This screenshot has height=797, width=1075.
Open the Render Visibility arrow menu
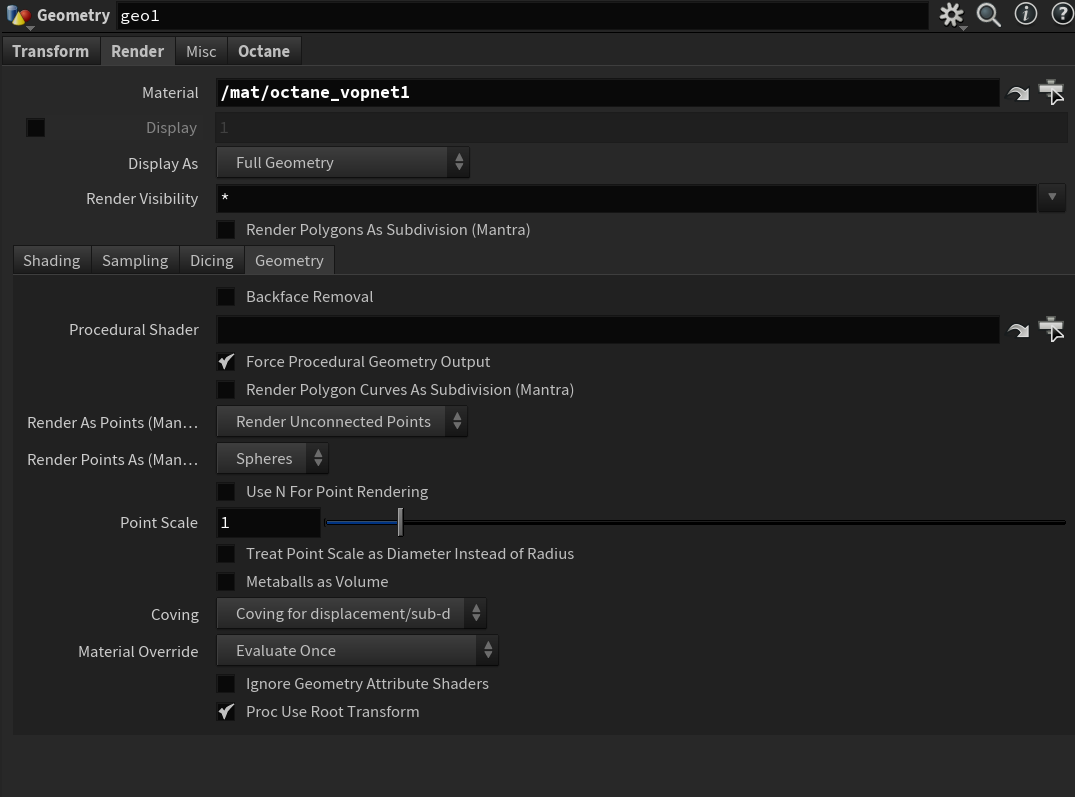1051,198
